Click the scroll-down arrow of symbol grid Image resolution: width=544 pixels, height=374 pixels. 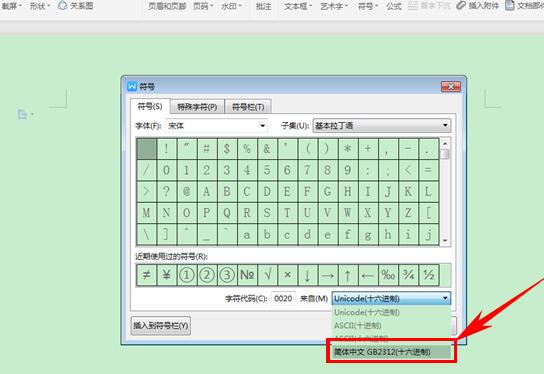pyautogui.click(x=445, y=240)
